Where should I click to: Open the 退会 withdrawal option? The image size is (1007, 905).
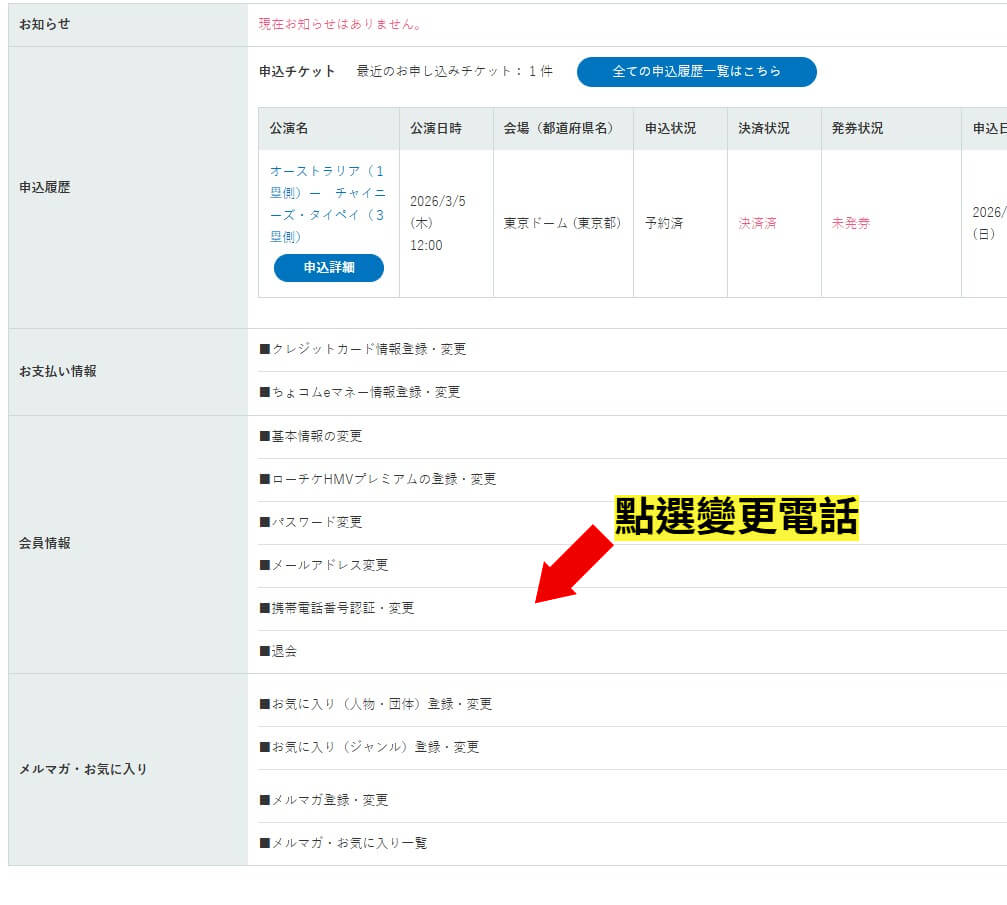[x=279, y=651]
